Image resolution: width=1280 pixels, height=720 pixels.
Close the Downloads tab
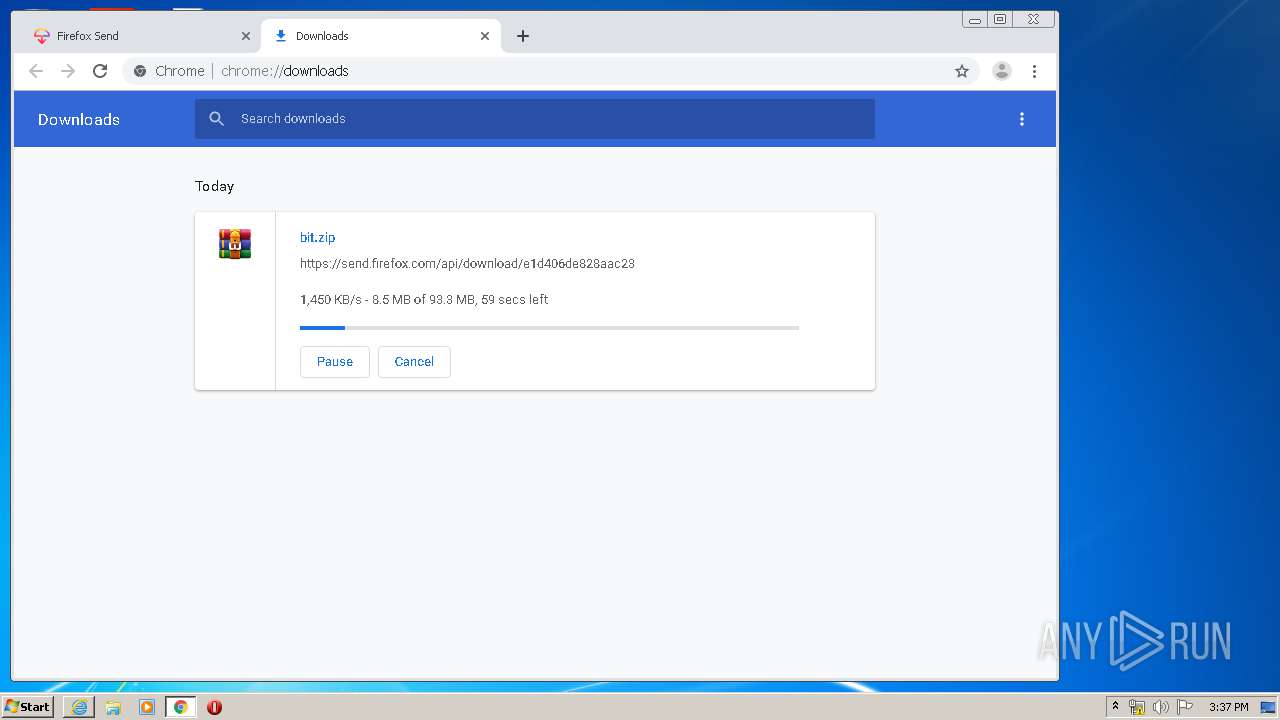(485, 36)
